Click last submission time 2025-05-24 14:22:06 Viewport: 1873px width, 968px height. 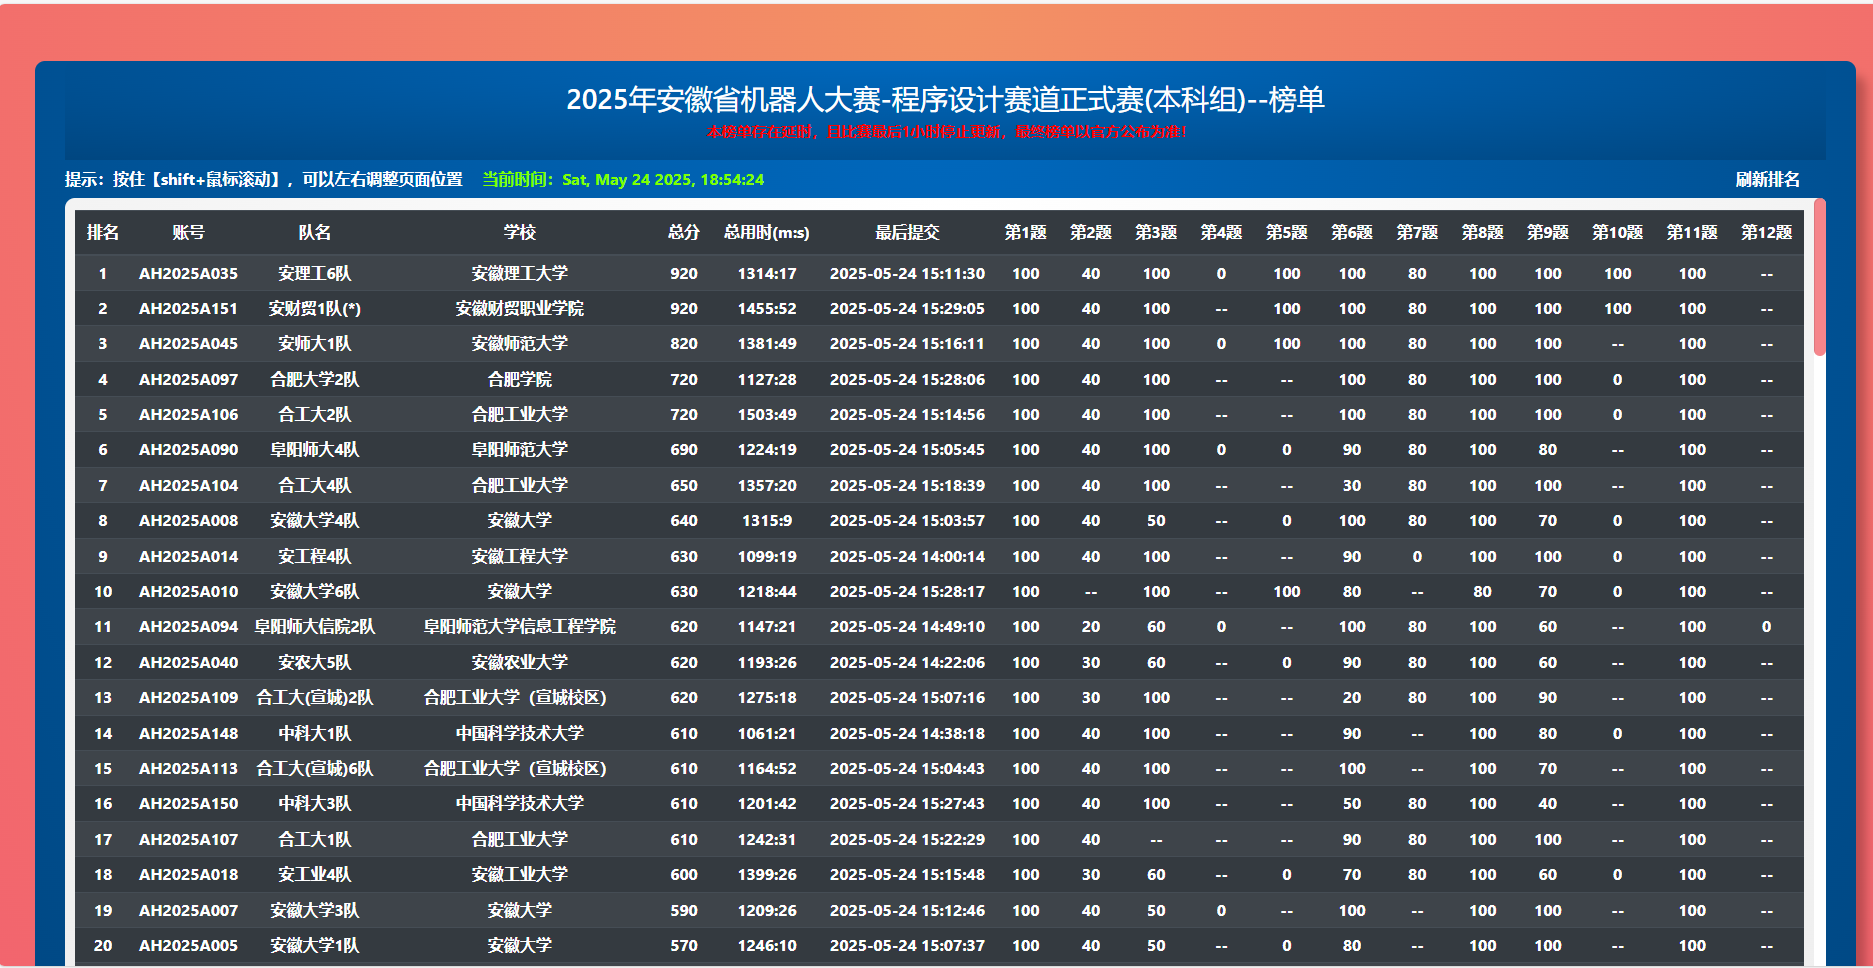[907, 662]
